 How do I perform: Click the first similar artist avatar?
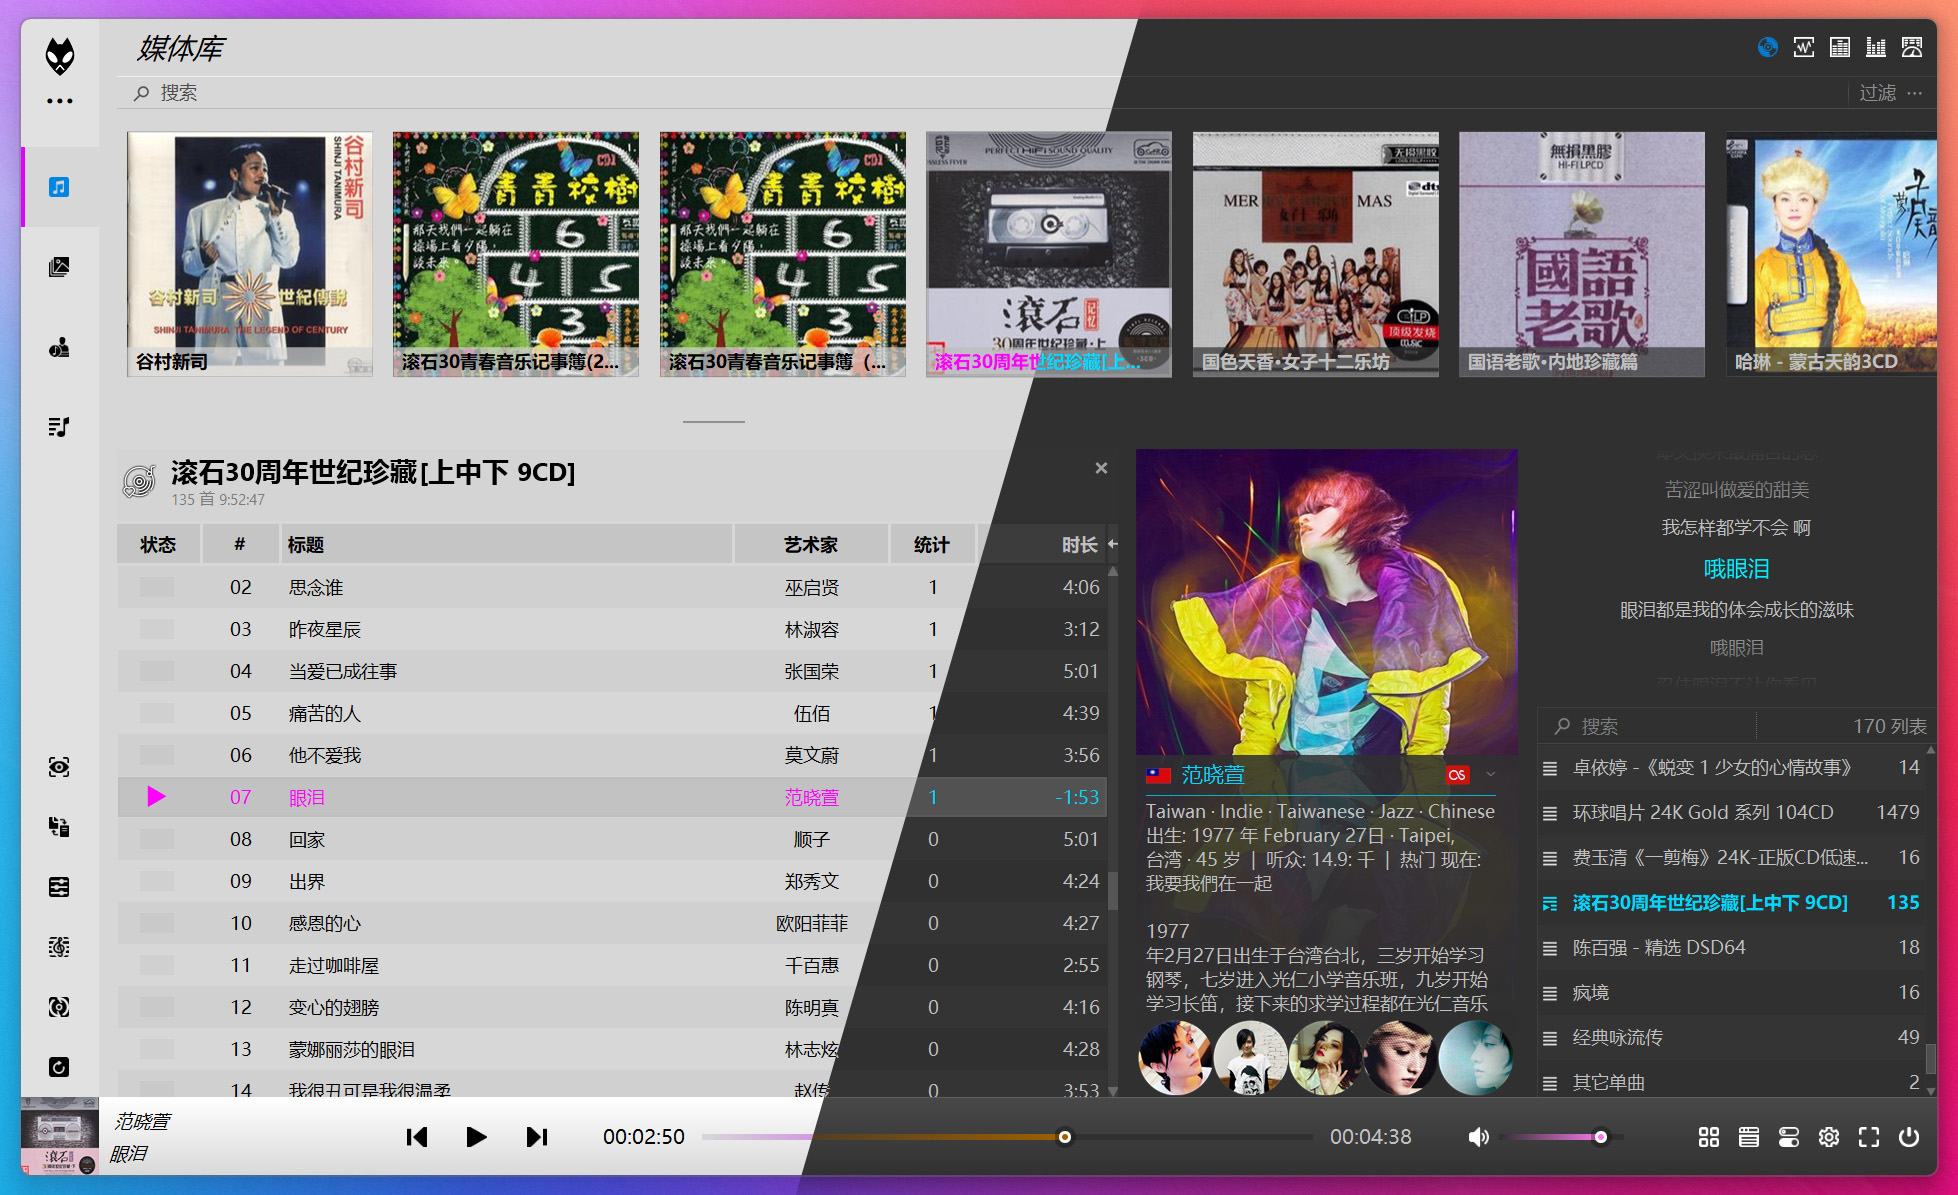pyautogui.click(x=1175, y=1058)
